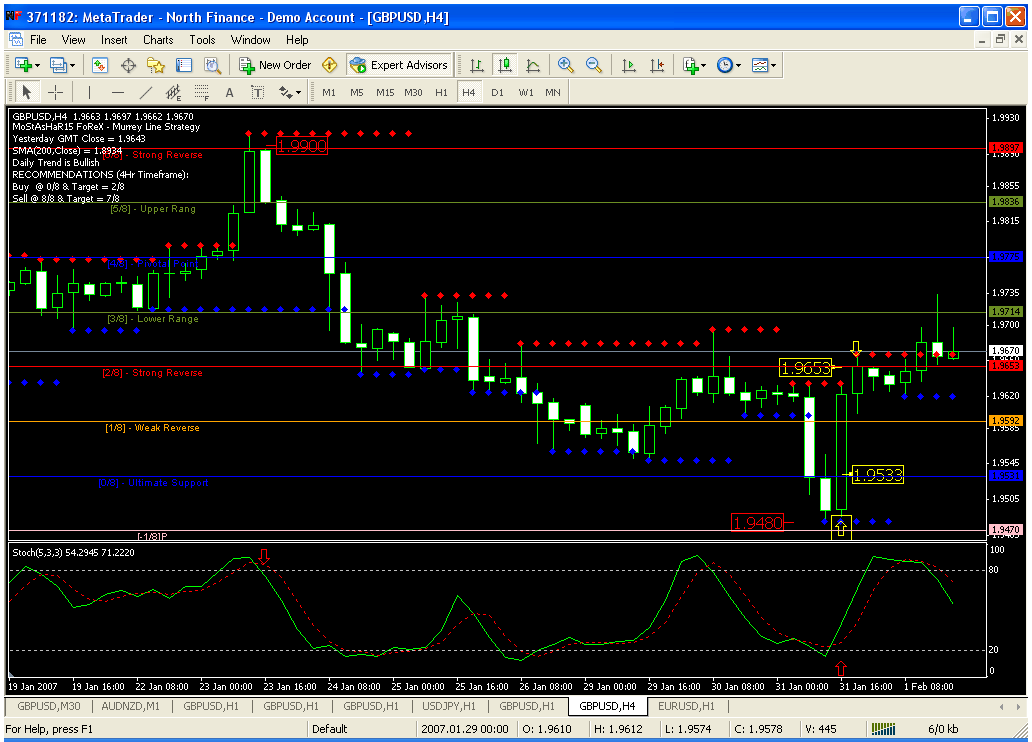Toggle the Expert Advisors button
1032x742 pixels.
(x=400, y=65)
